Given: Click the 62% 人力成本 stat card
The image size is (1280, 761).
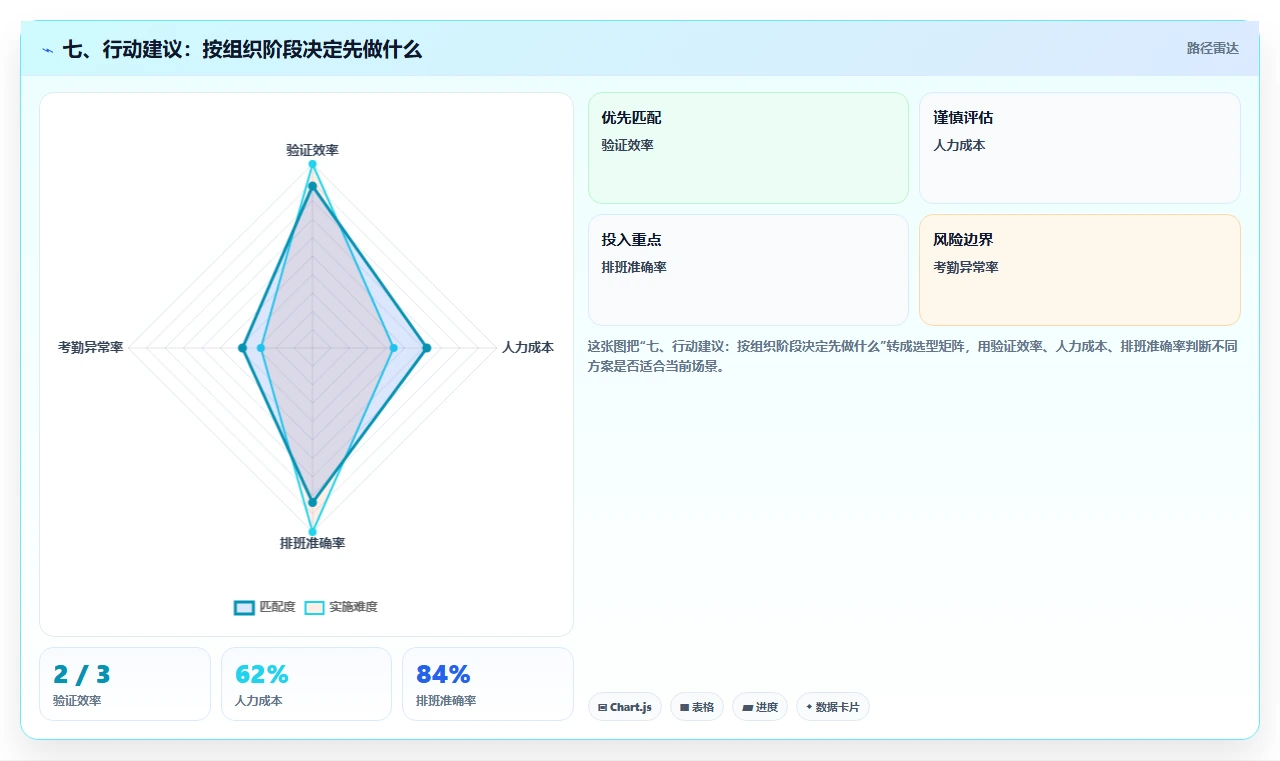Looking at the screenshot, I should click(x=306, y=684).
